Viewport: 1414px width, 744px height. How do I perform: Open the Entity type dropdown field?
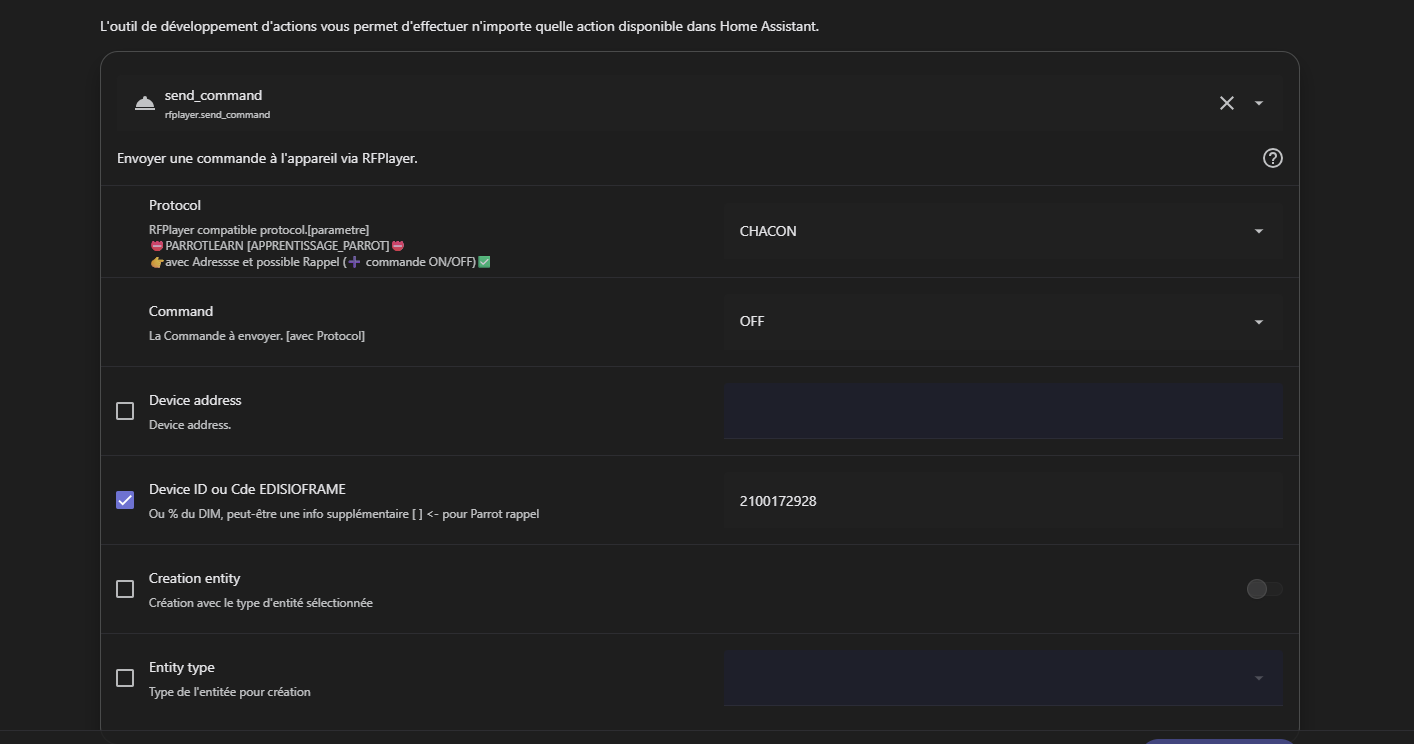point(1003,678)
